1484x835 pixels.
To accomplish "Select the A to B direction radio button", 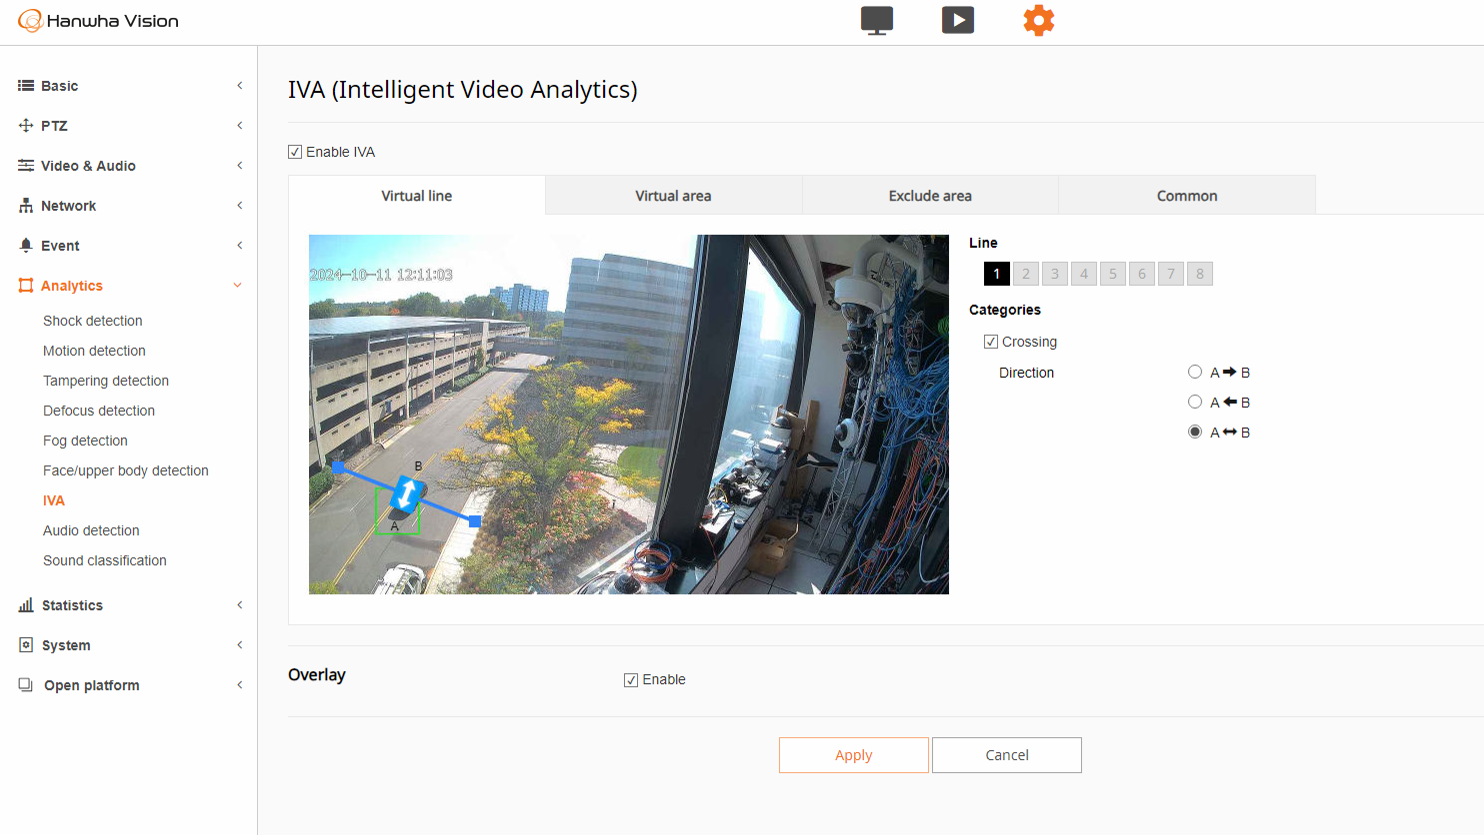I will (1195, 371).
